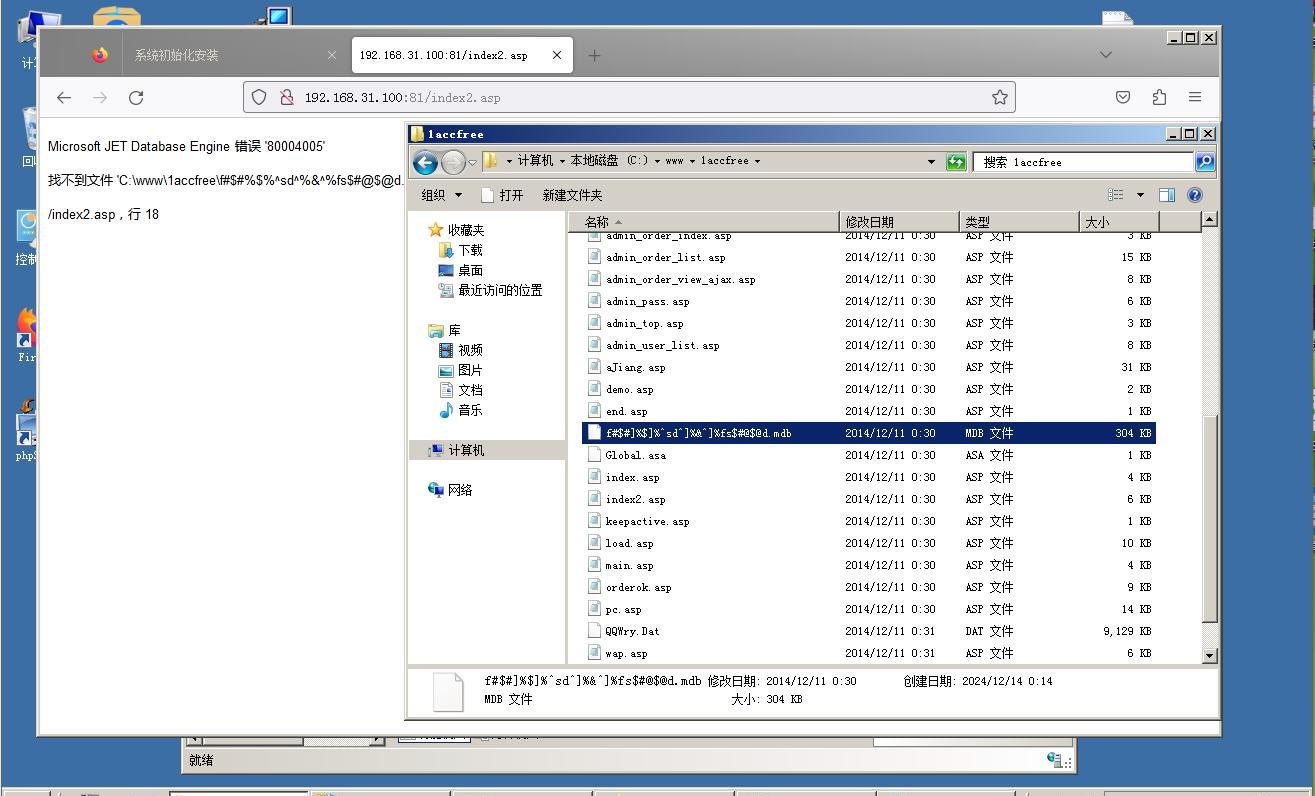Open the Firefox extensions puzzle icon
Screen dimensions: 1315x796
[x=1159, y=97]
